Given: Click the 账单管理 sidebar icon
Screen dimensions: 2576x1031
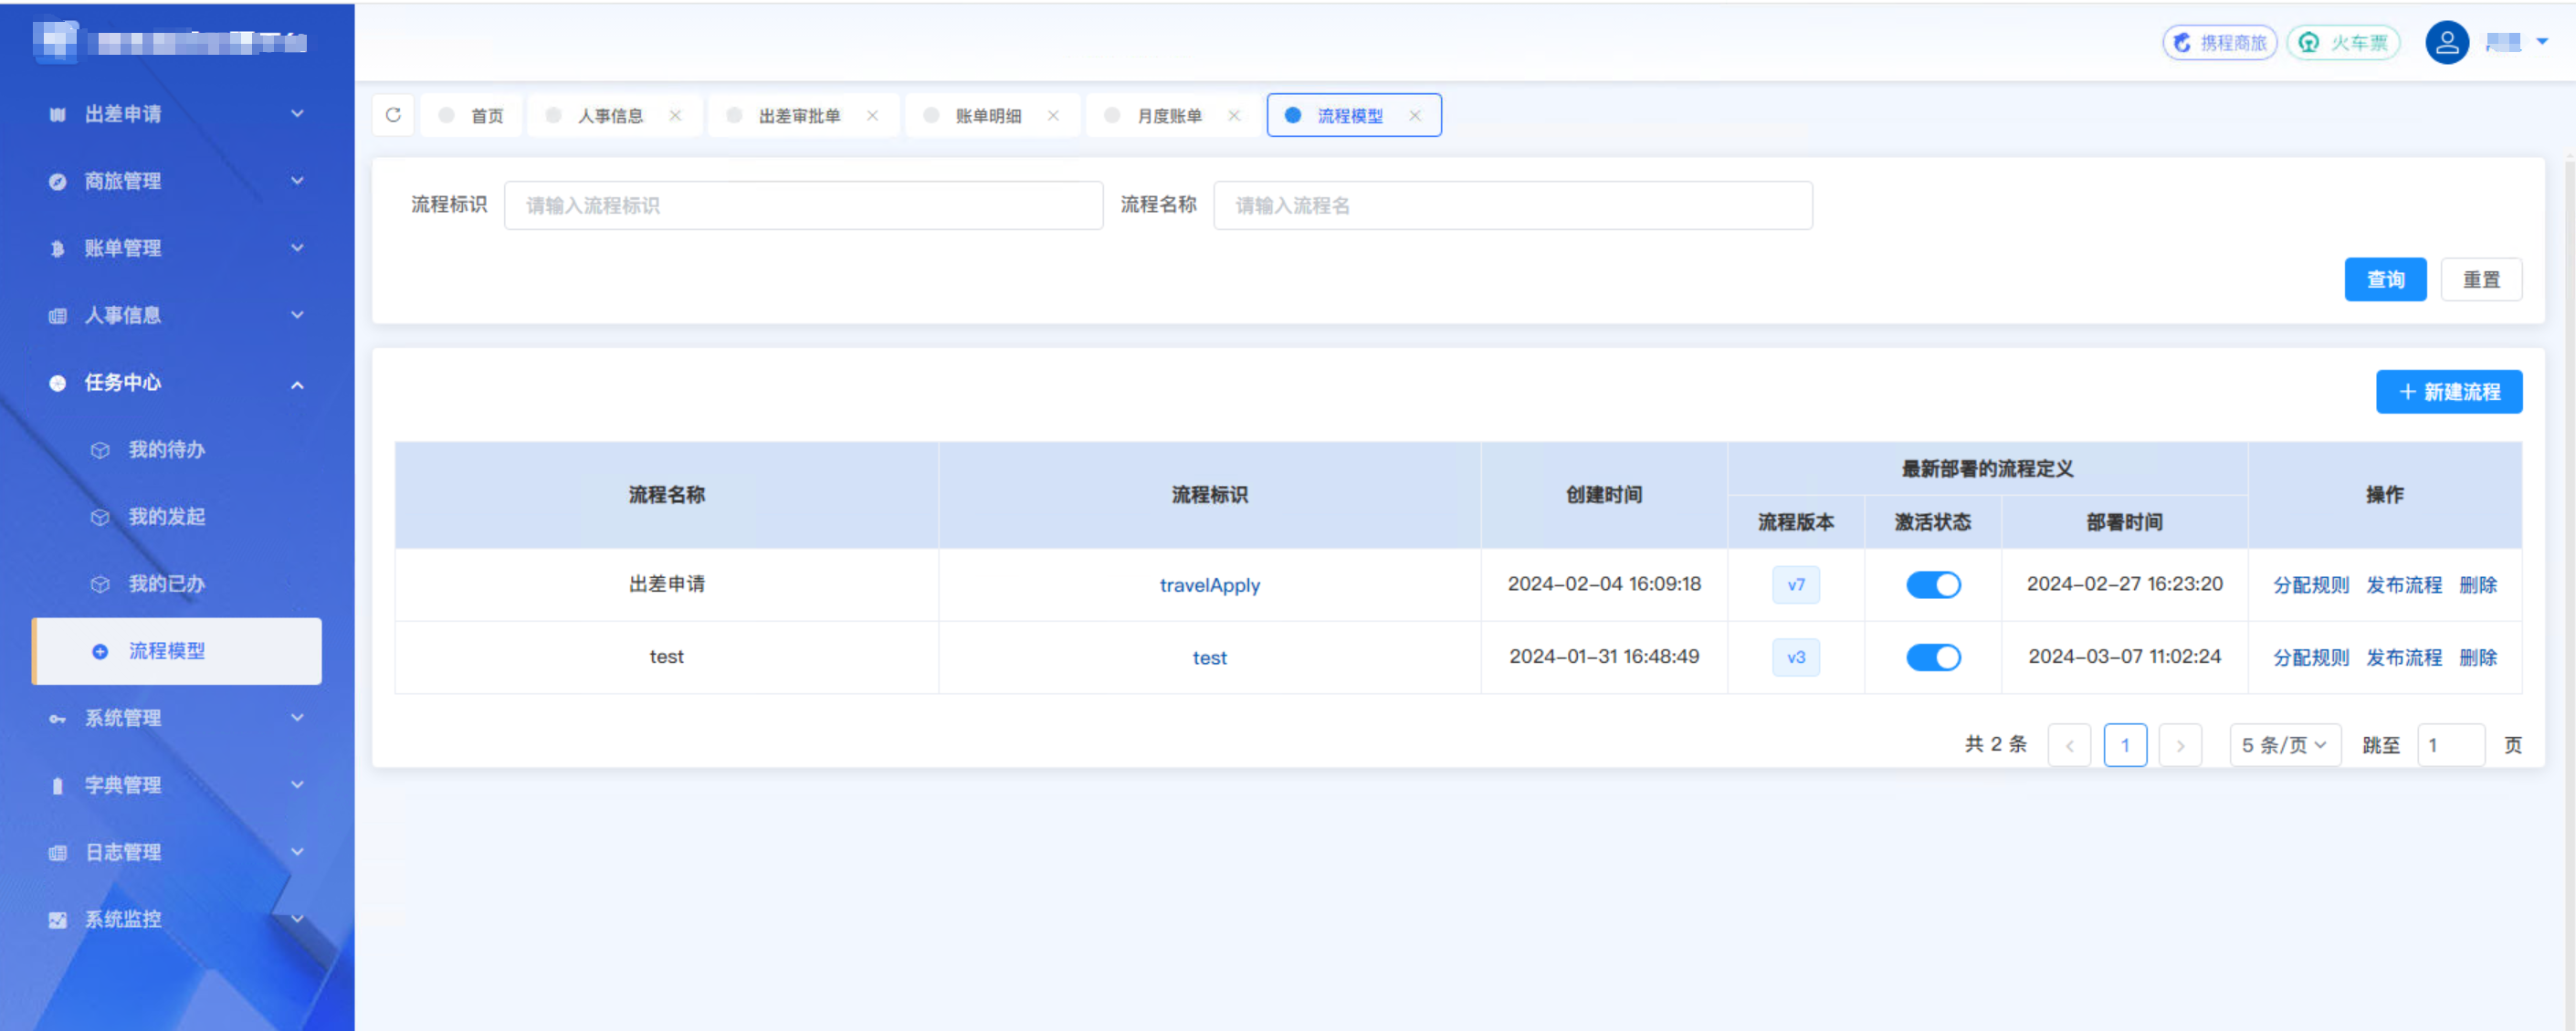Looking at the screenshot, I should tap(58, 248).
